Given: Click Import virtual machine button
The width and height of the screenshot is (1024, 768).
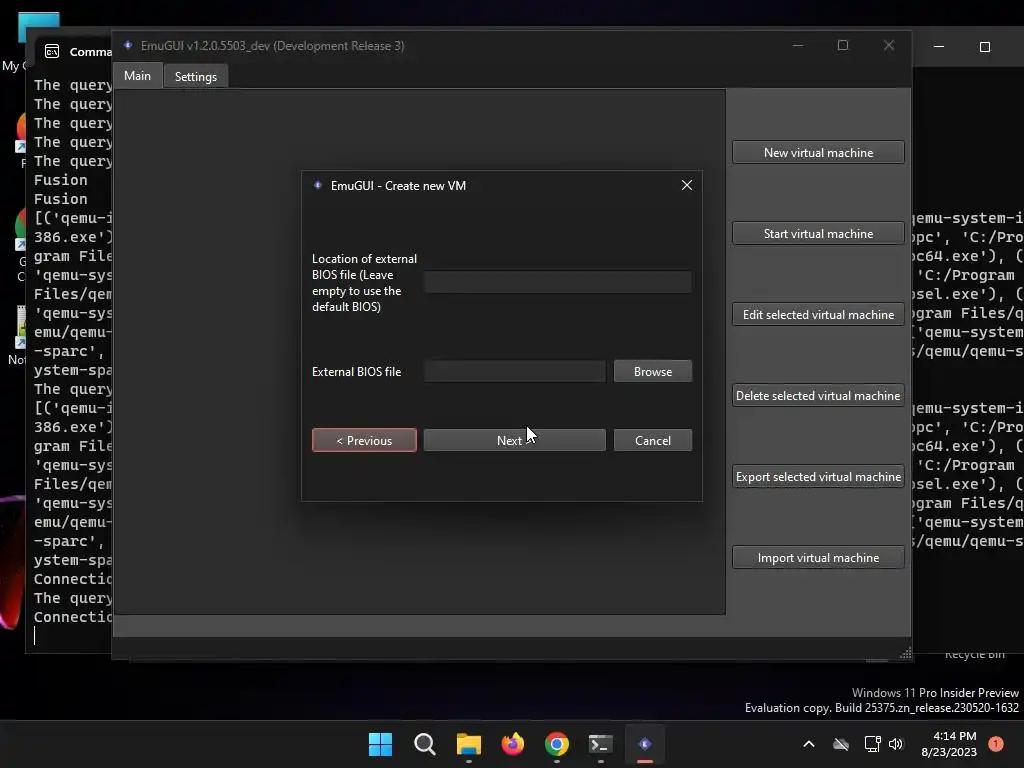Looking at the screenshot, I should click(x=818, y=557).
